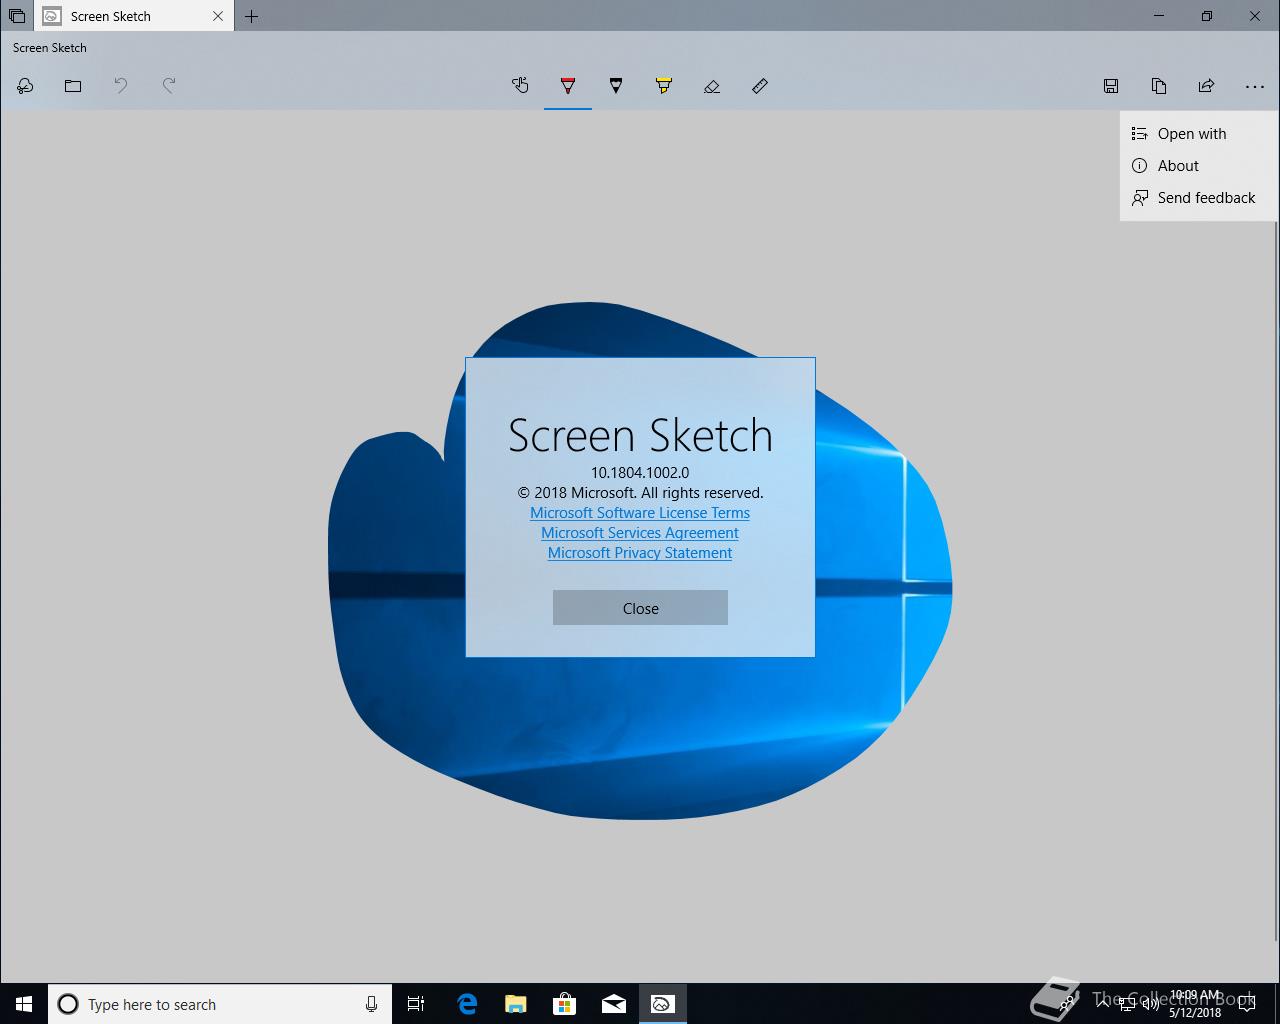Open Task View on the taskbar
This screenshot has height=1024, width=1280.
tap(416, 1004)
